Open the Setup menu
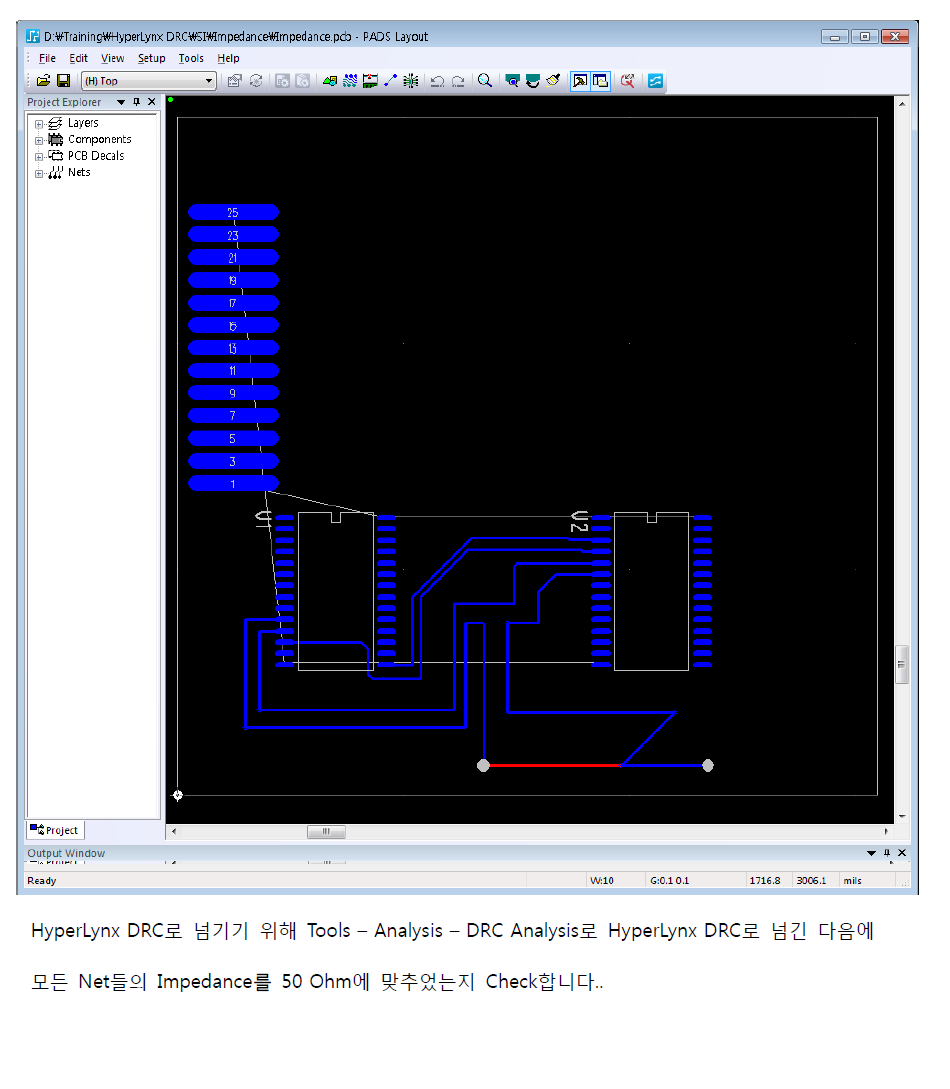This screenshot has width=950, height=1089. [x=151, y=58]
